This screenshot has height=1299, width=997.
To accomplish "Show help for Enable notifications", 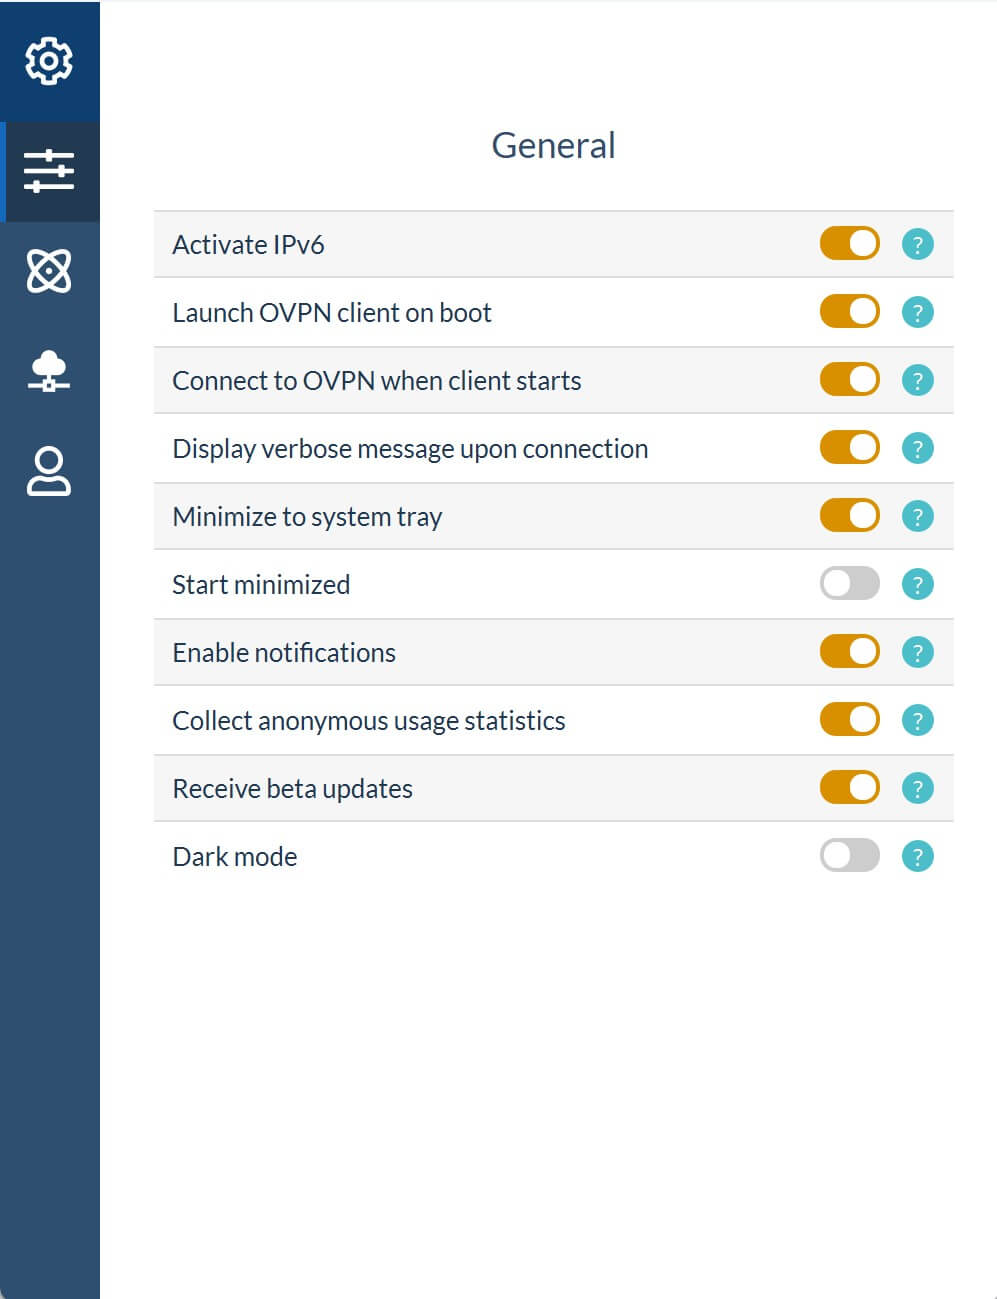I will (917, 652).
